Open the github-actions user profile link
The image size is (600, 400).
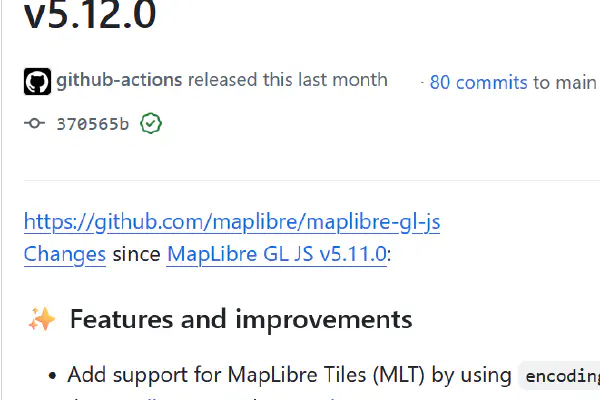(120, 80)
